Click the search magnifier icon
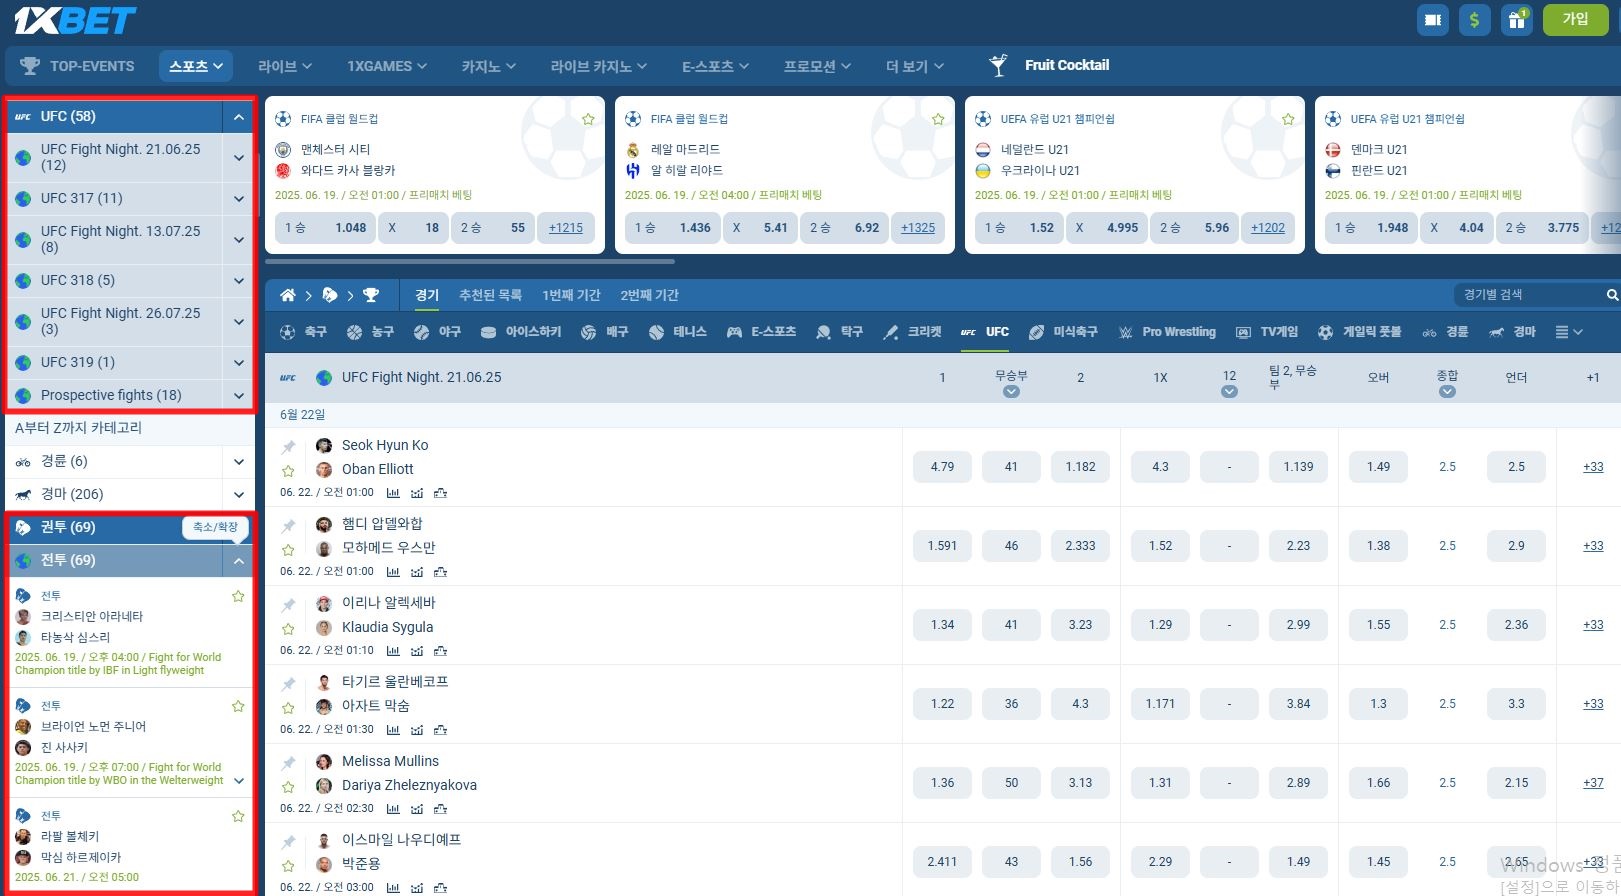The height and width of the screenshot is (896, 1621). click(x=1612, y=295)
